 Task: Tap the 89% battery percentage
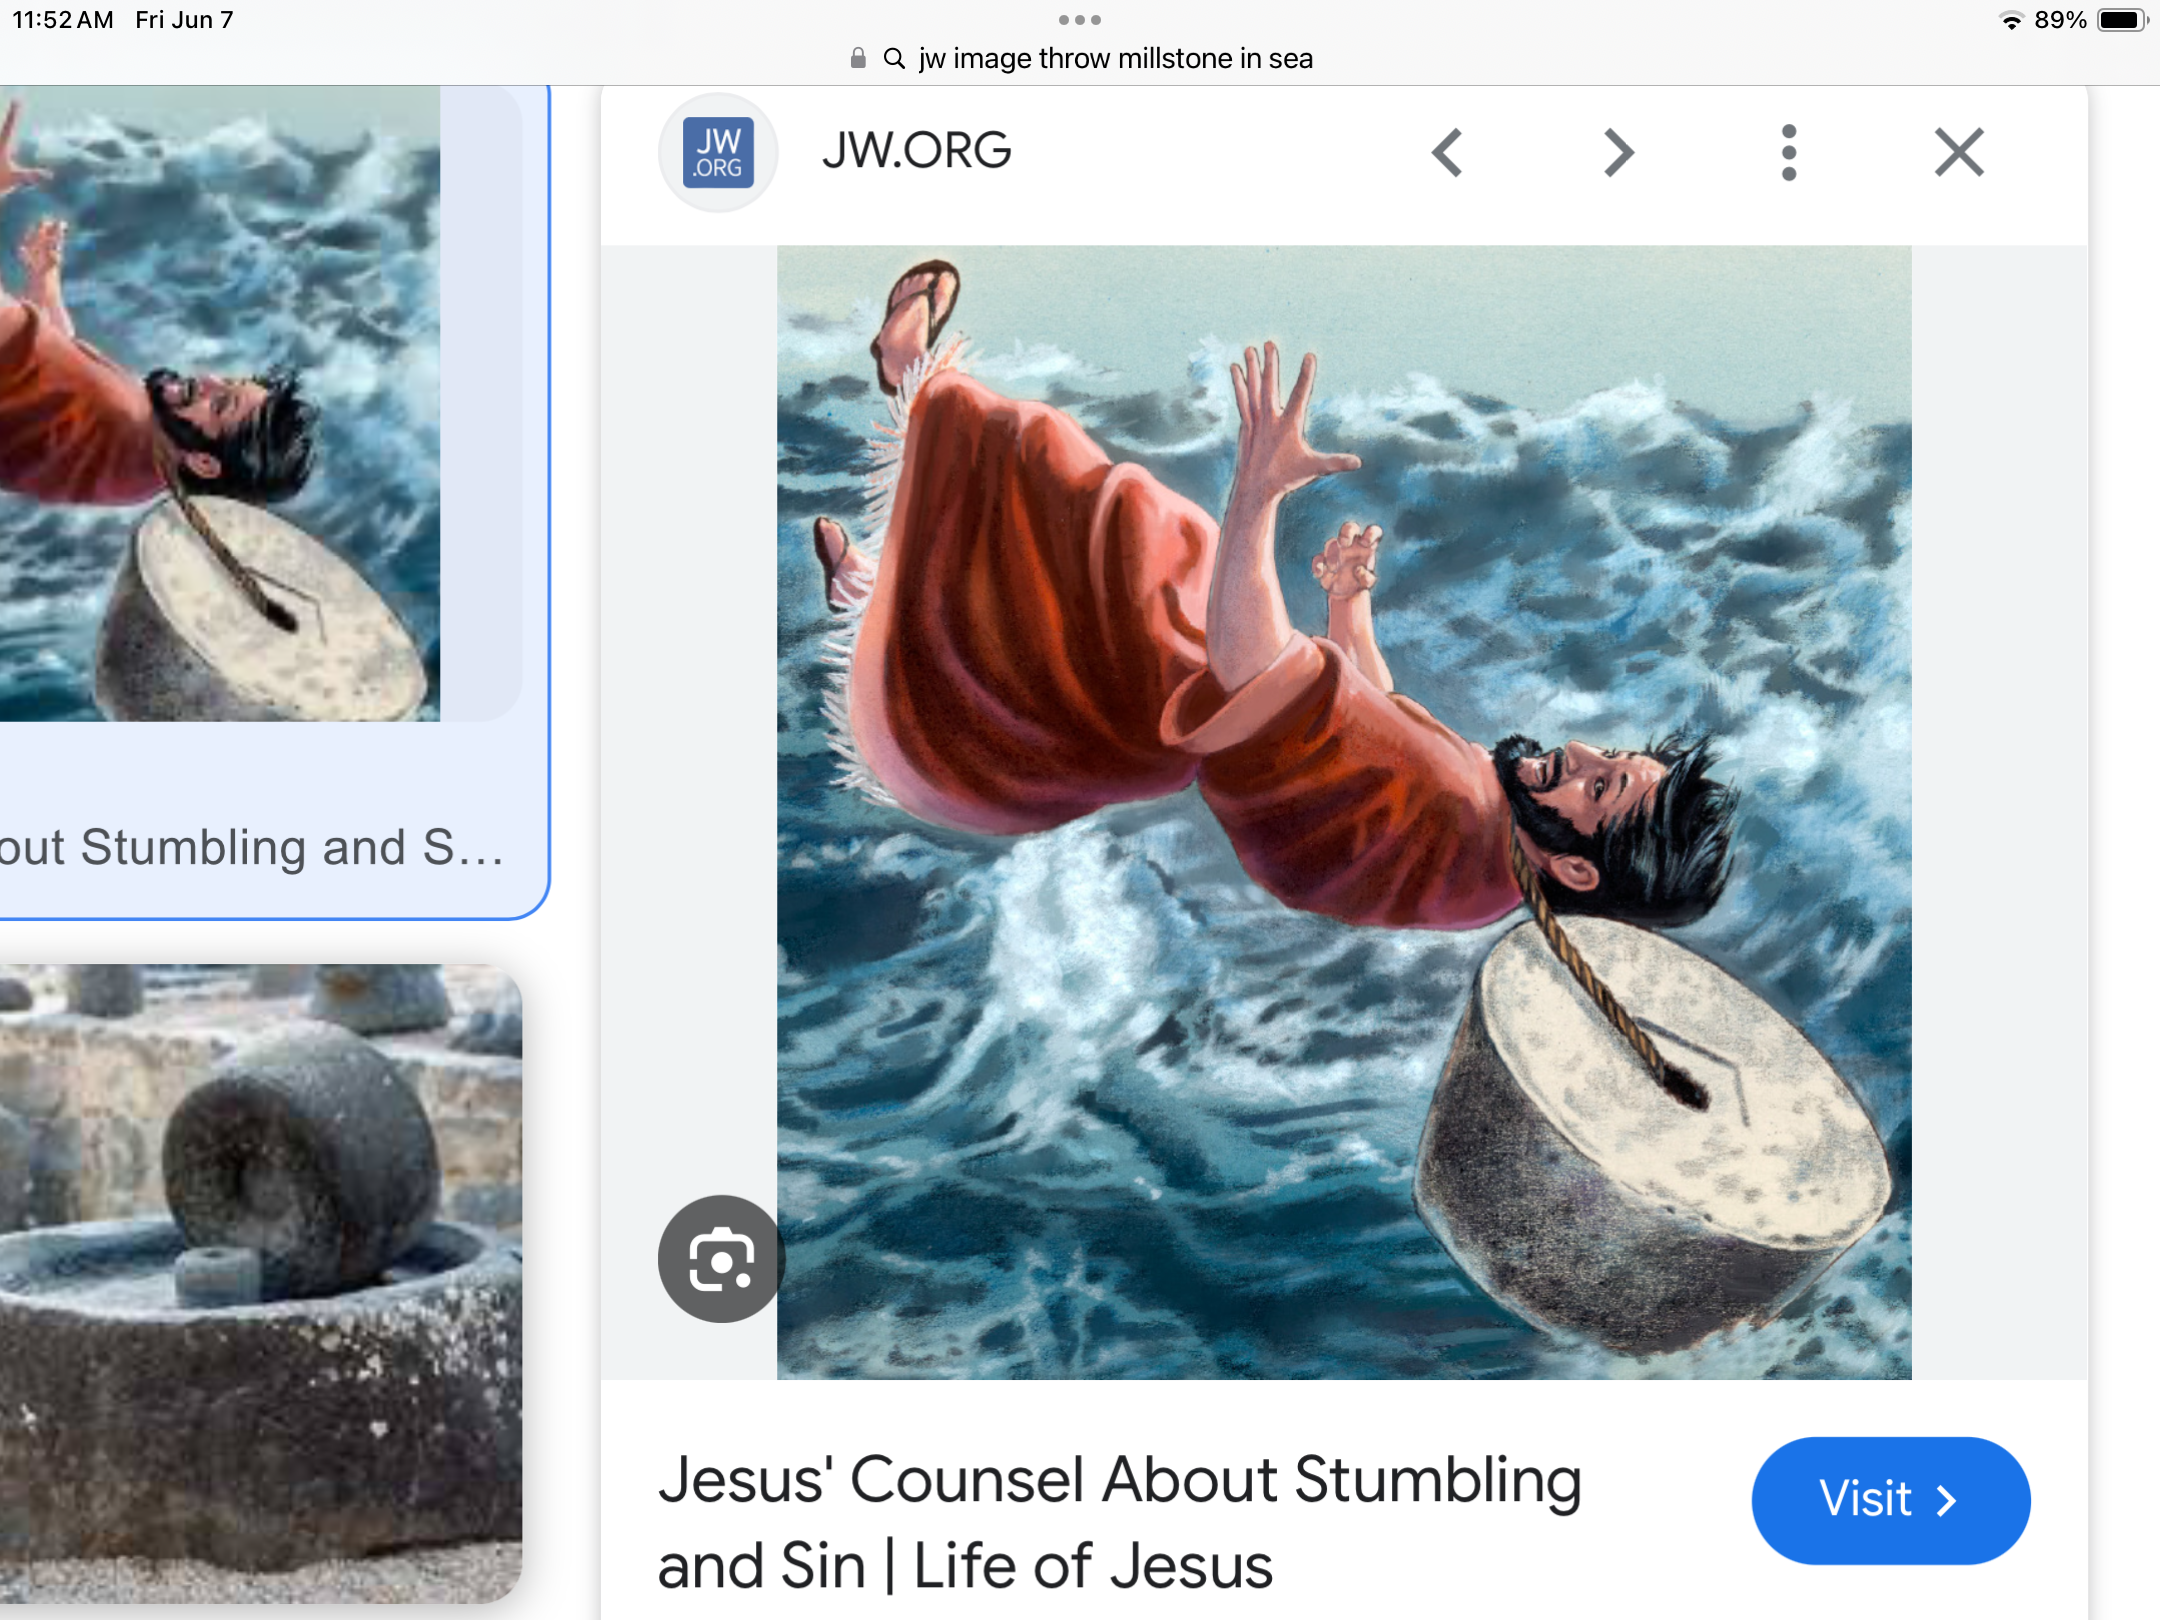click(x=2060, y=20)
